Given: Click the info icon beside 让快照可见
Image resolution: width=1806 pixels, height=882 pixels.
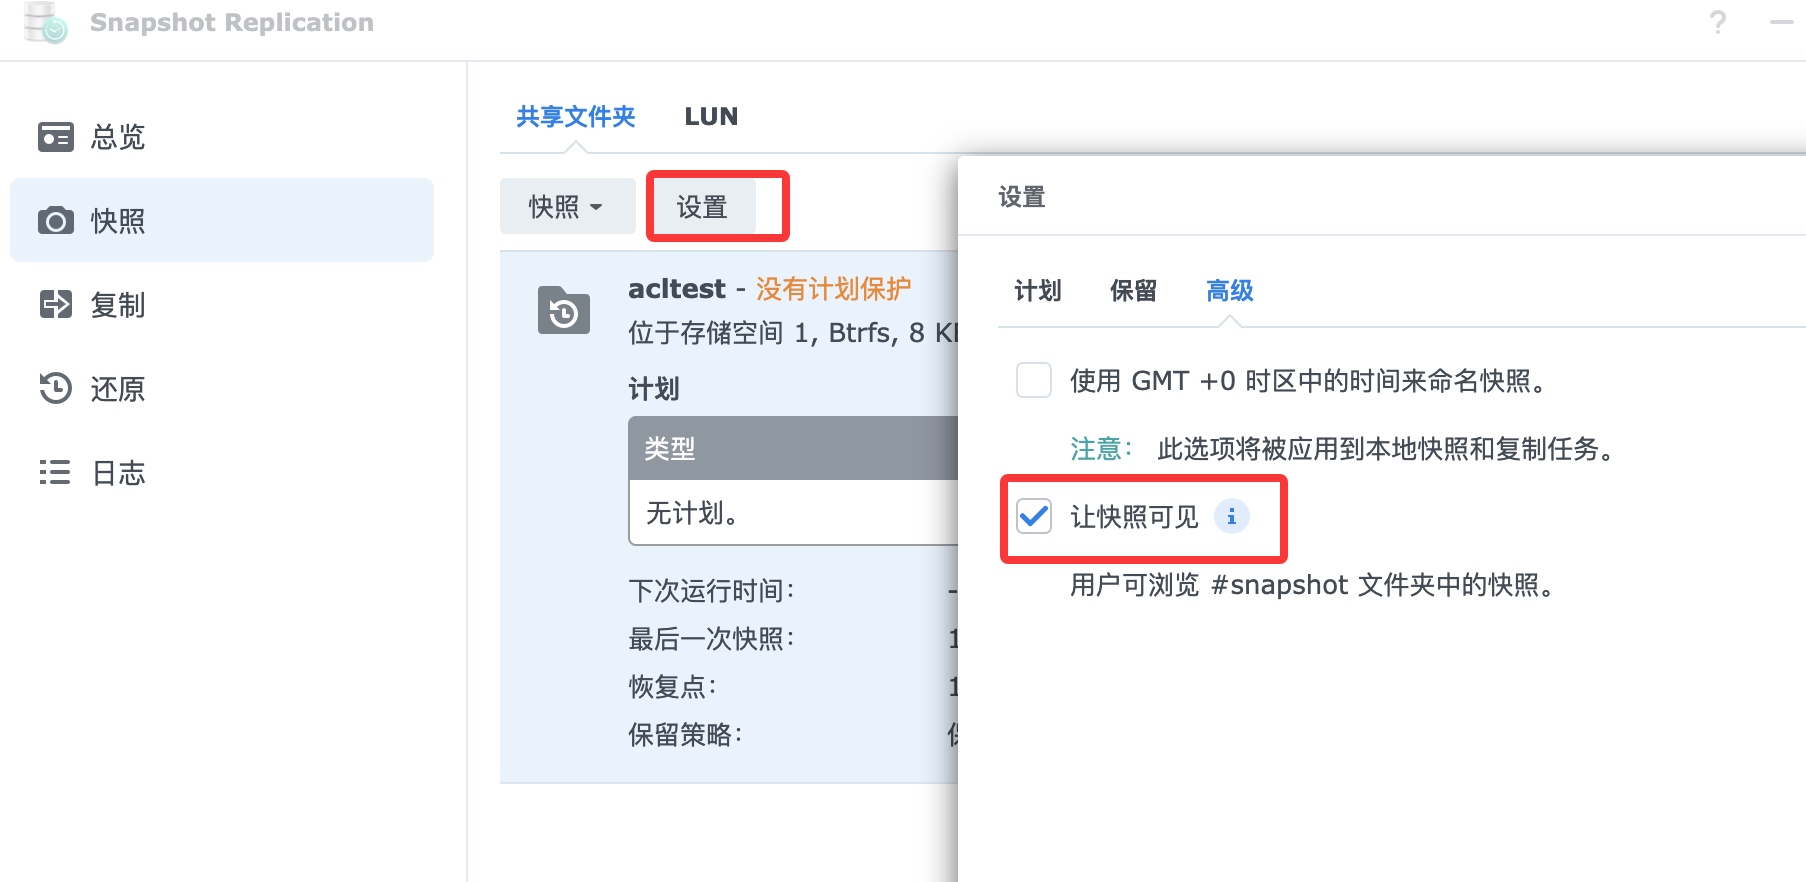Looking at the screenshot, I should tap(1231, 517).
